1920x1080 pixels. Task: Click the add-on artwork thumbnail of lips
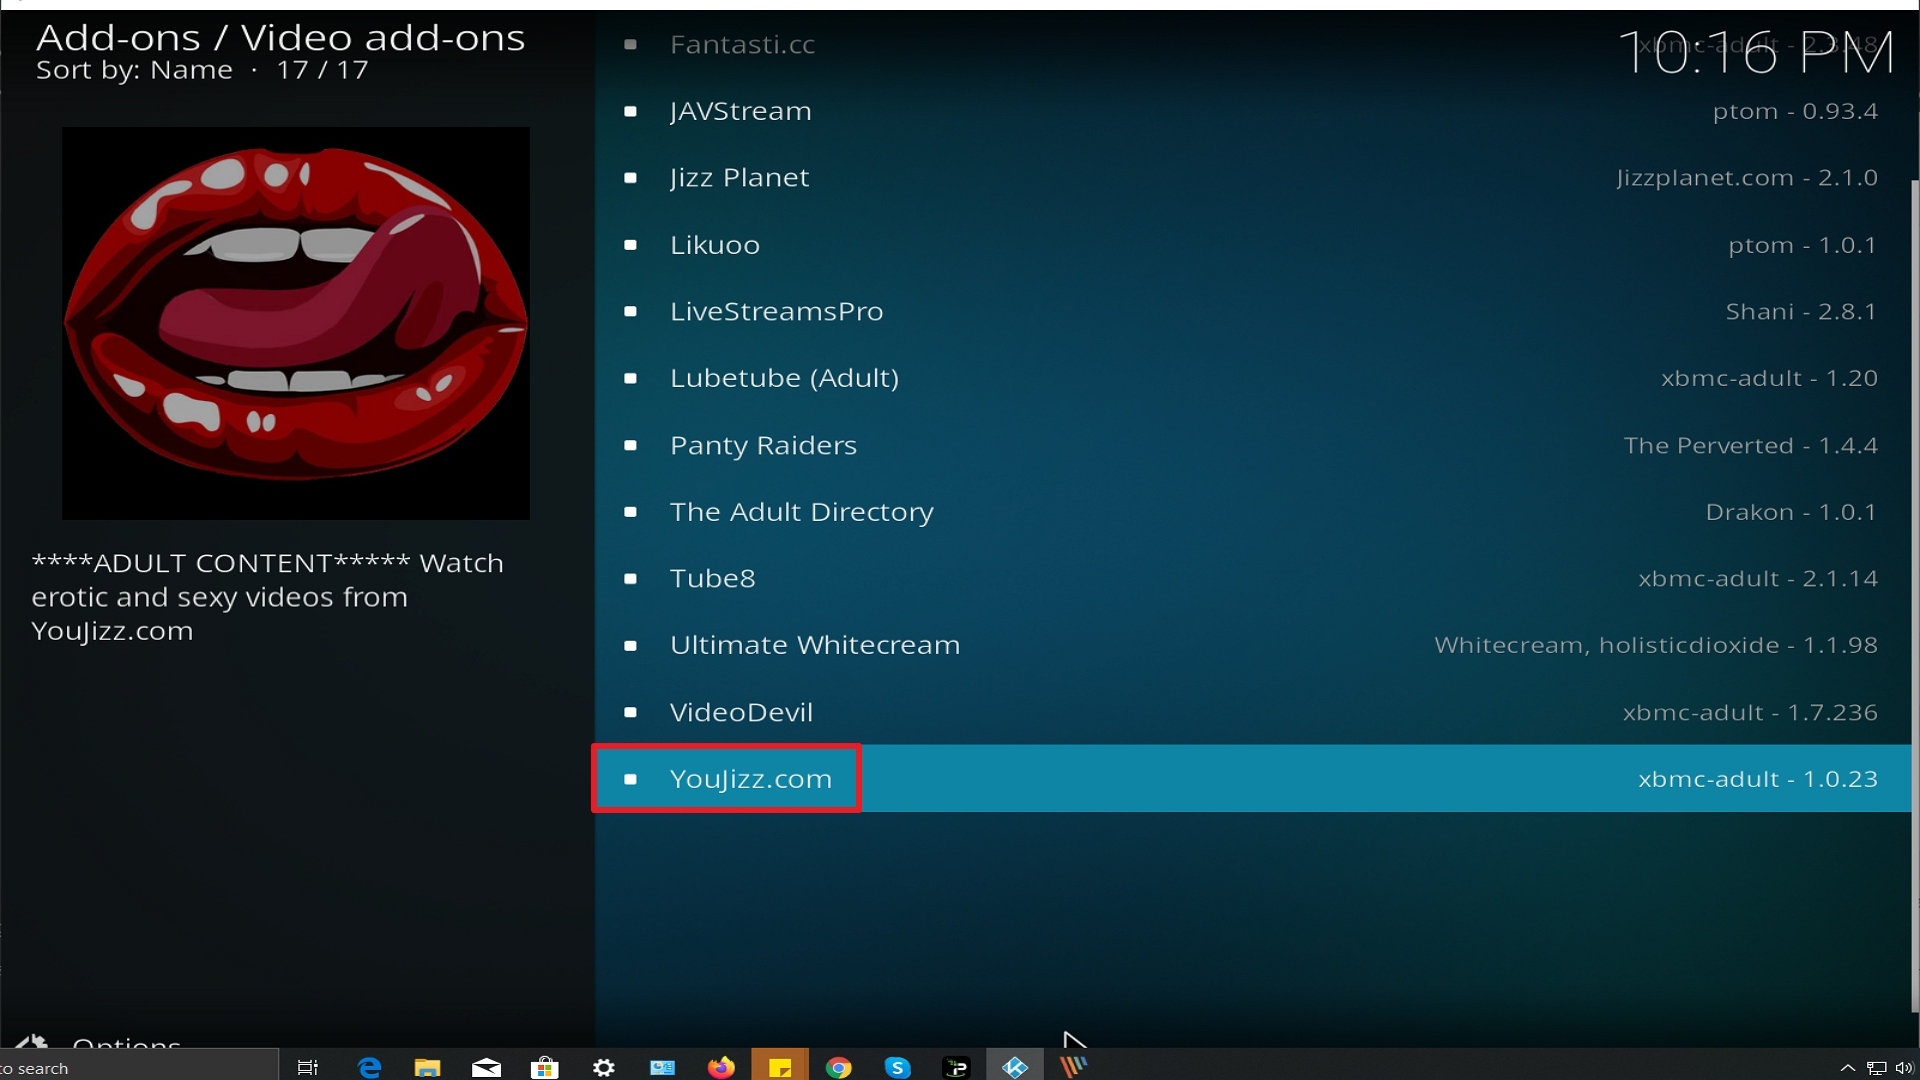296,323
